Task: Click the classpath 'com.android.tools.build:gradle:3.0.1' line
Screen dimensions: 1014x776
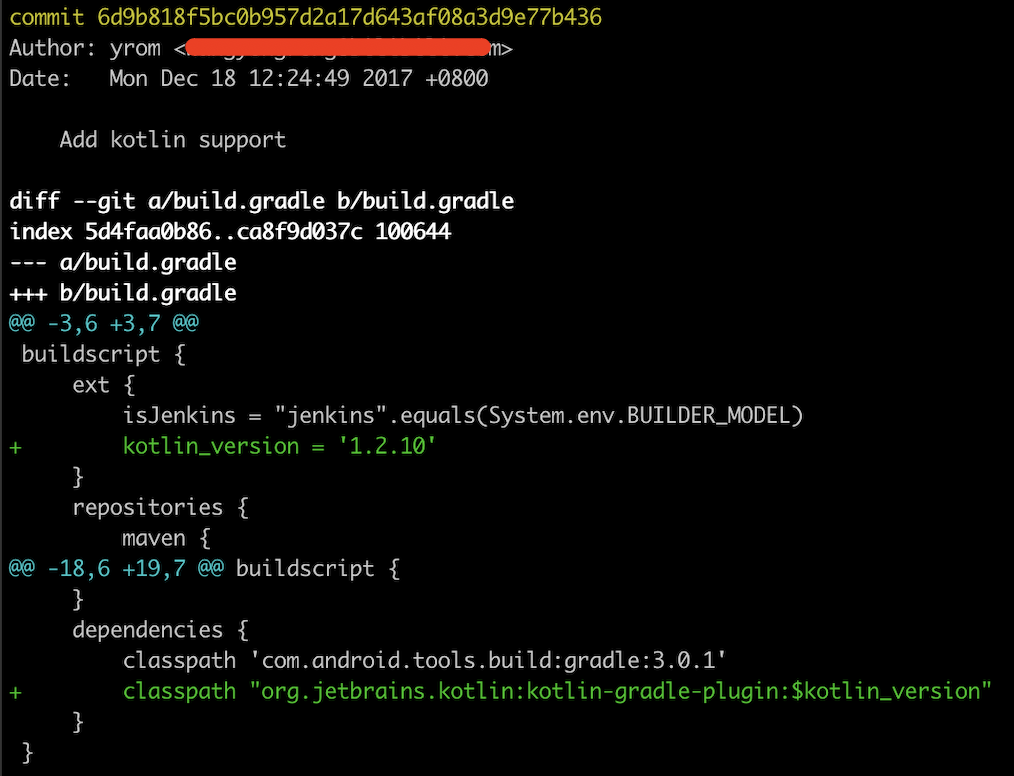Action: (425, 661)
